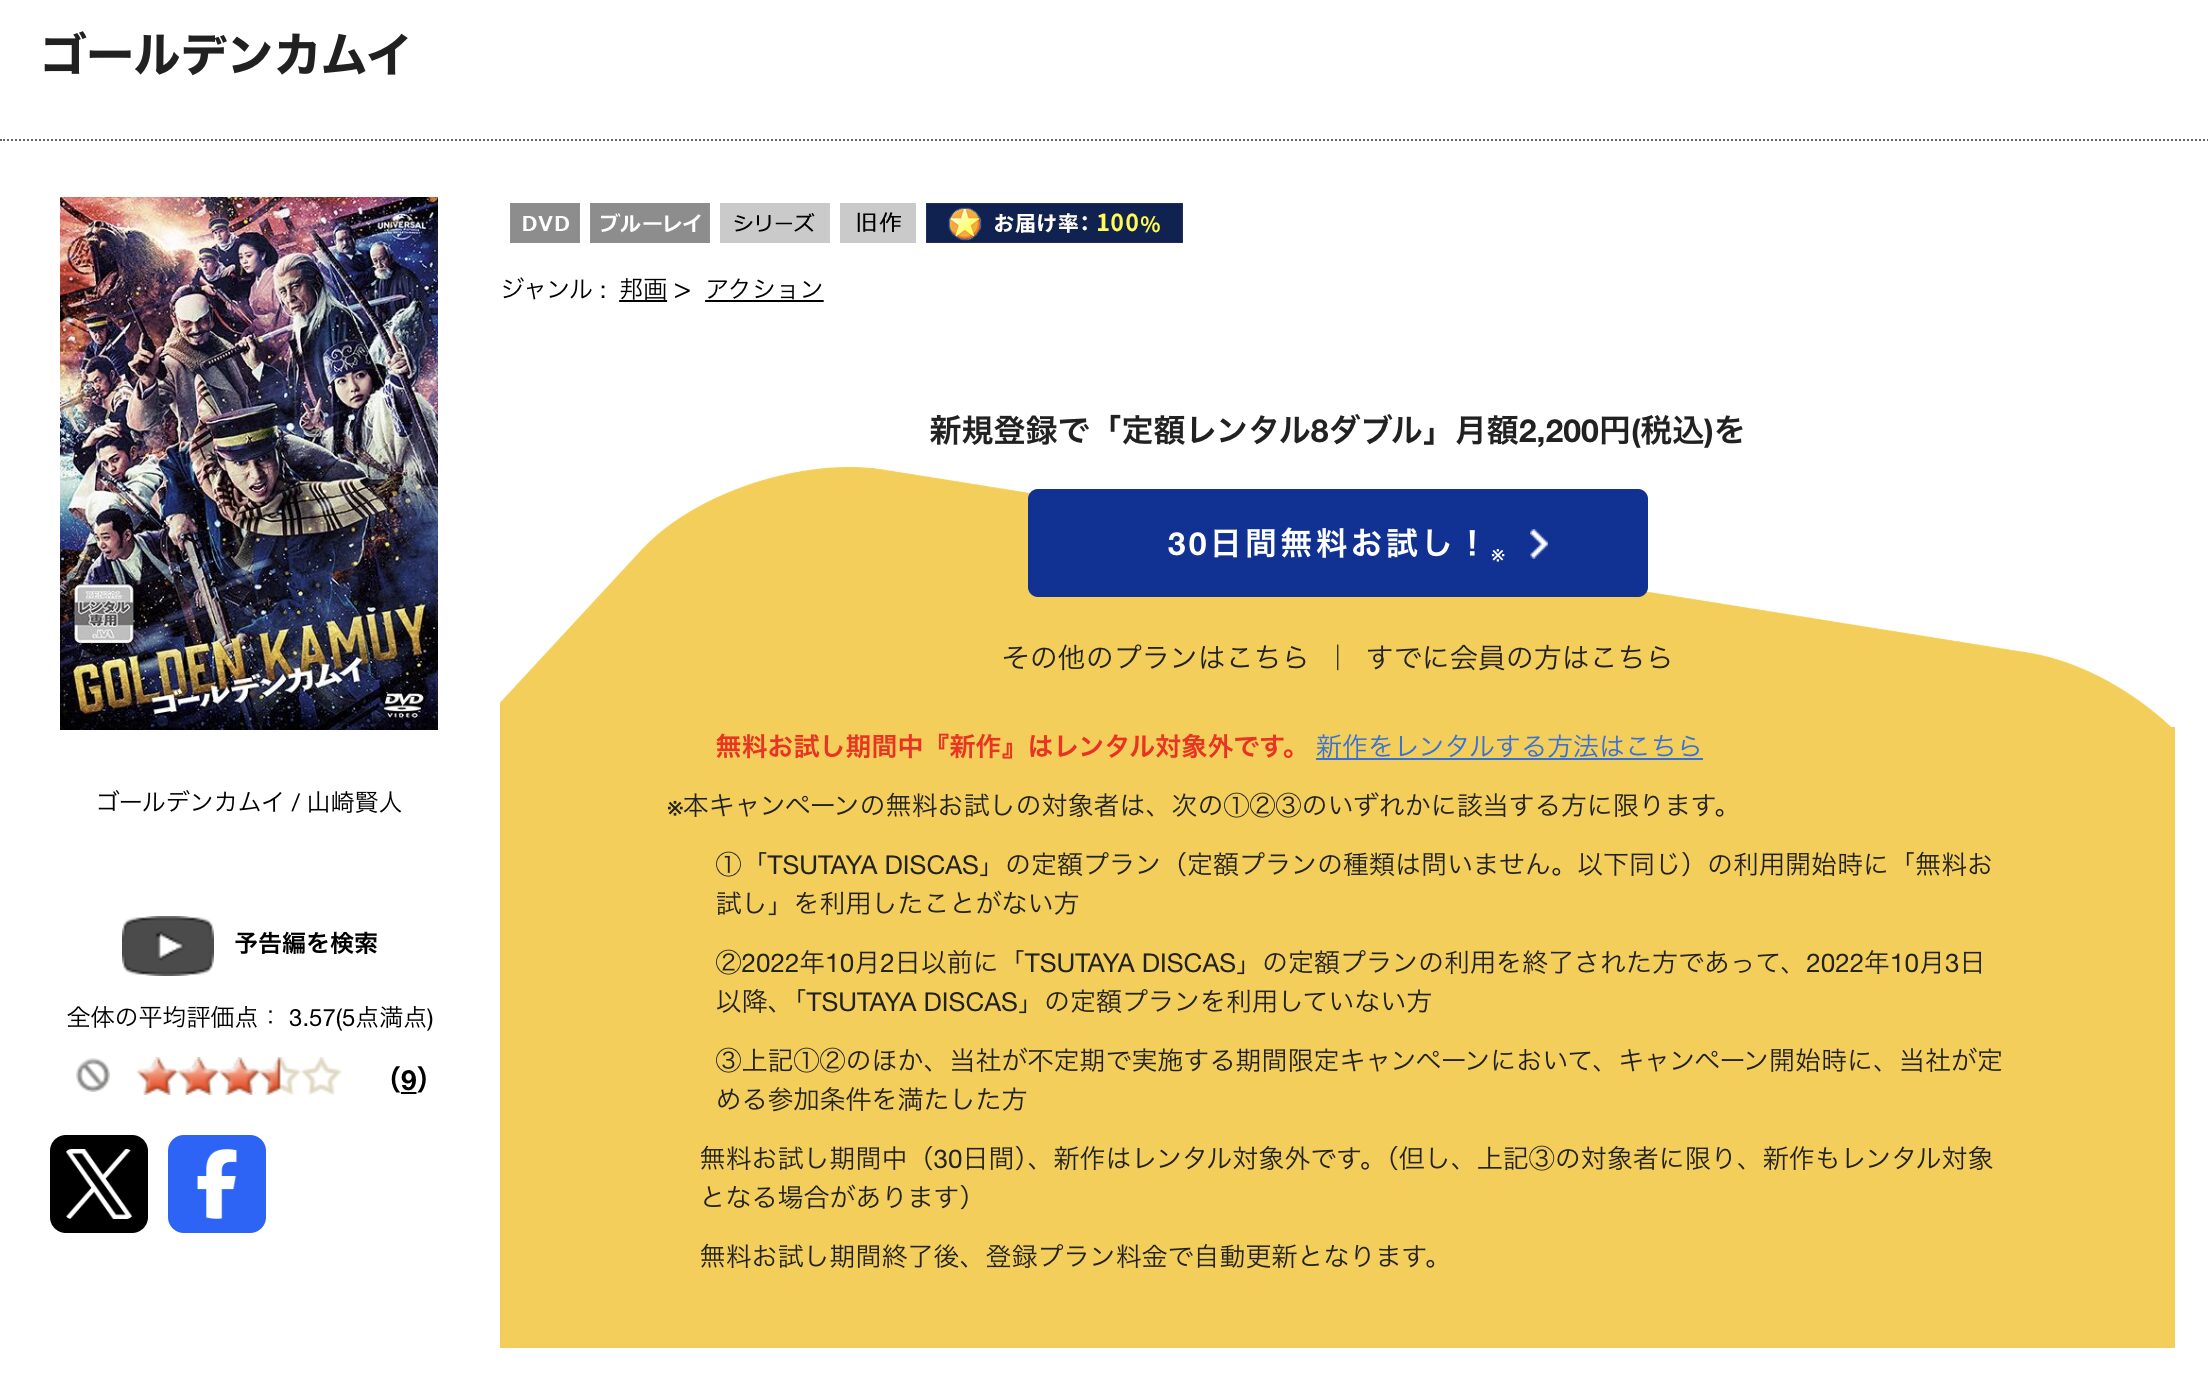The height and width of the screenshot is (1382, 2208).
Task: Click the お届け率 100% badge
Action: click(x=1055, y=223)
